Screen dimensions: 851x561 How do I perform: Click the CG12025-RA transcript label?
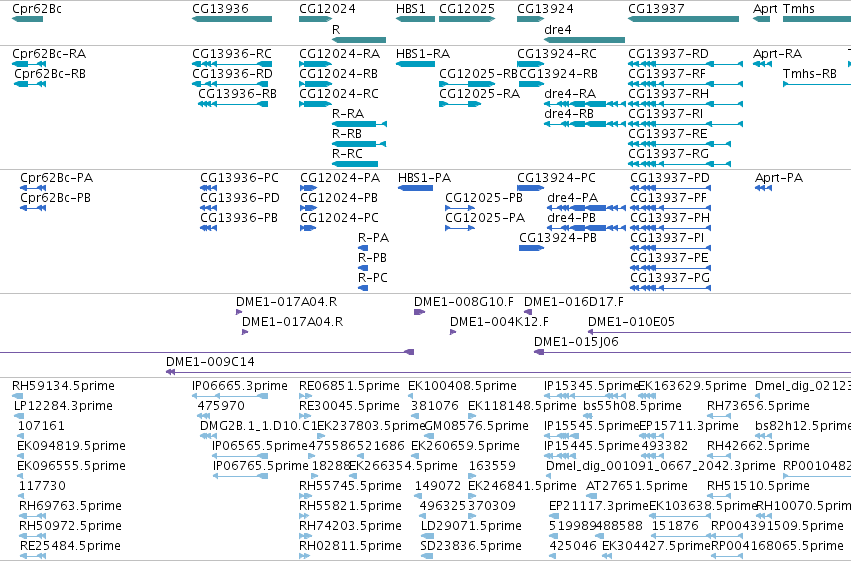point(479,94)
